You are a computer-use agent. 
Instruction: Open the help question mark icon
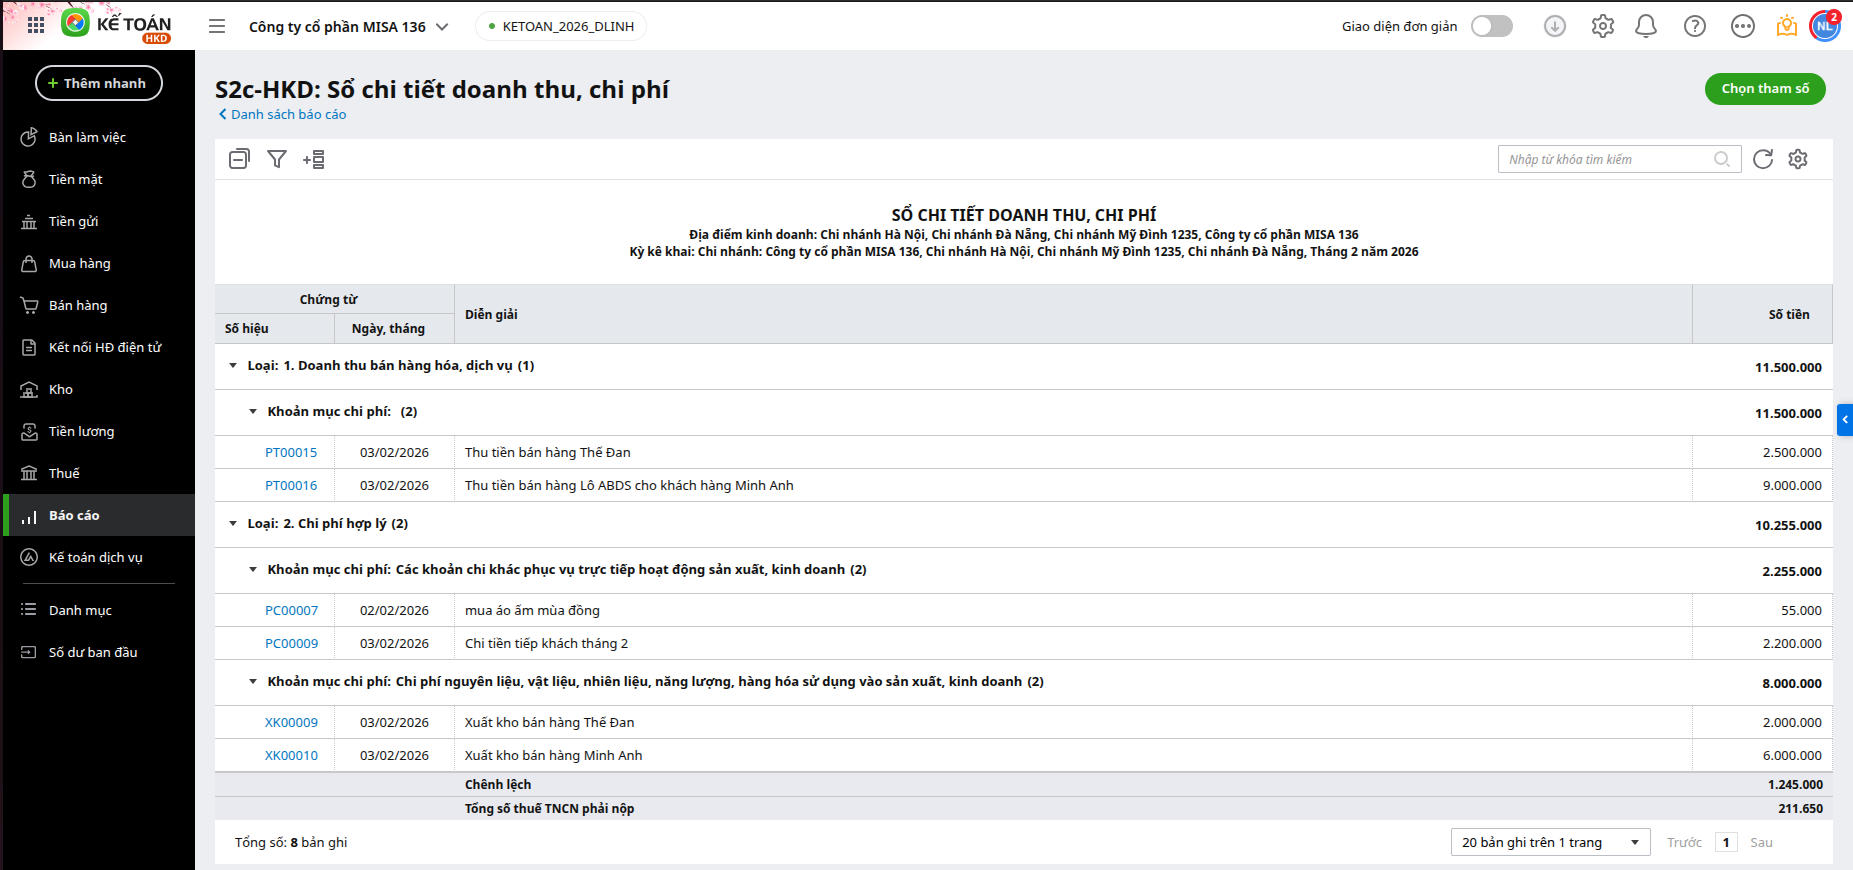coord(1695,27)
